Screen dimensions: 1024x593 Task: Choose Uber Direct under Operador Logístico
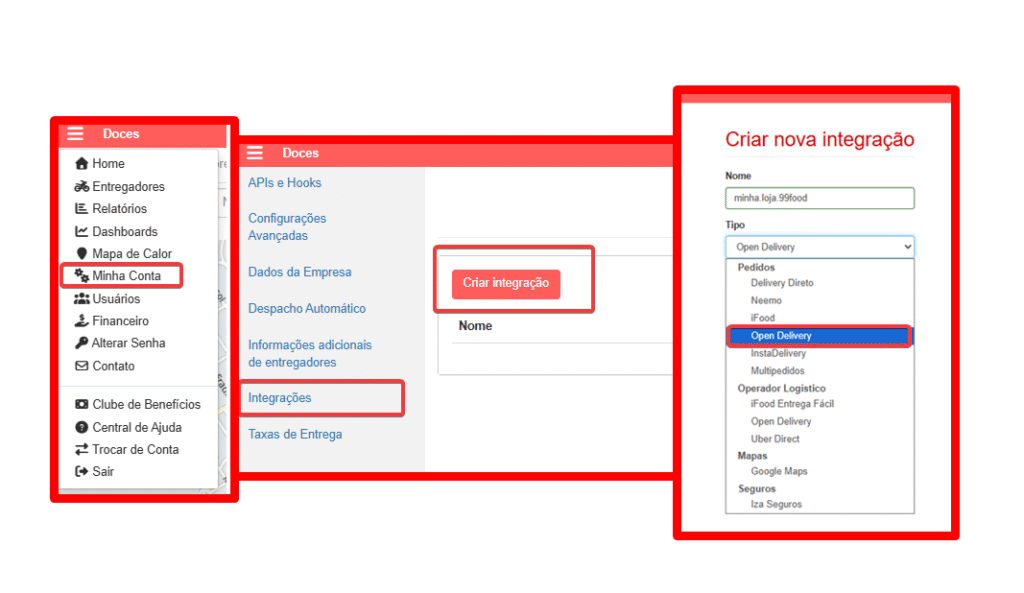775,439
